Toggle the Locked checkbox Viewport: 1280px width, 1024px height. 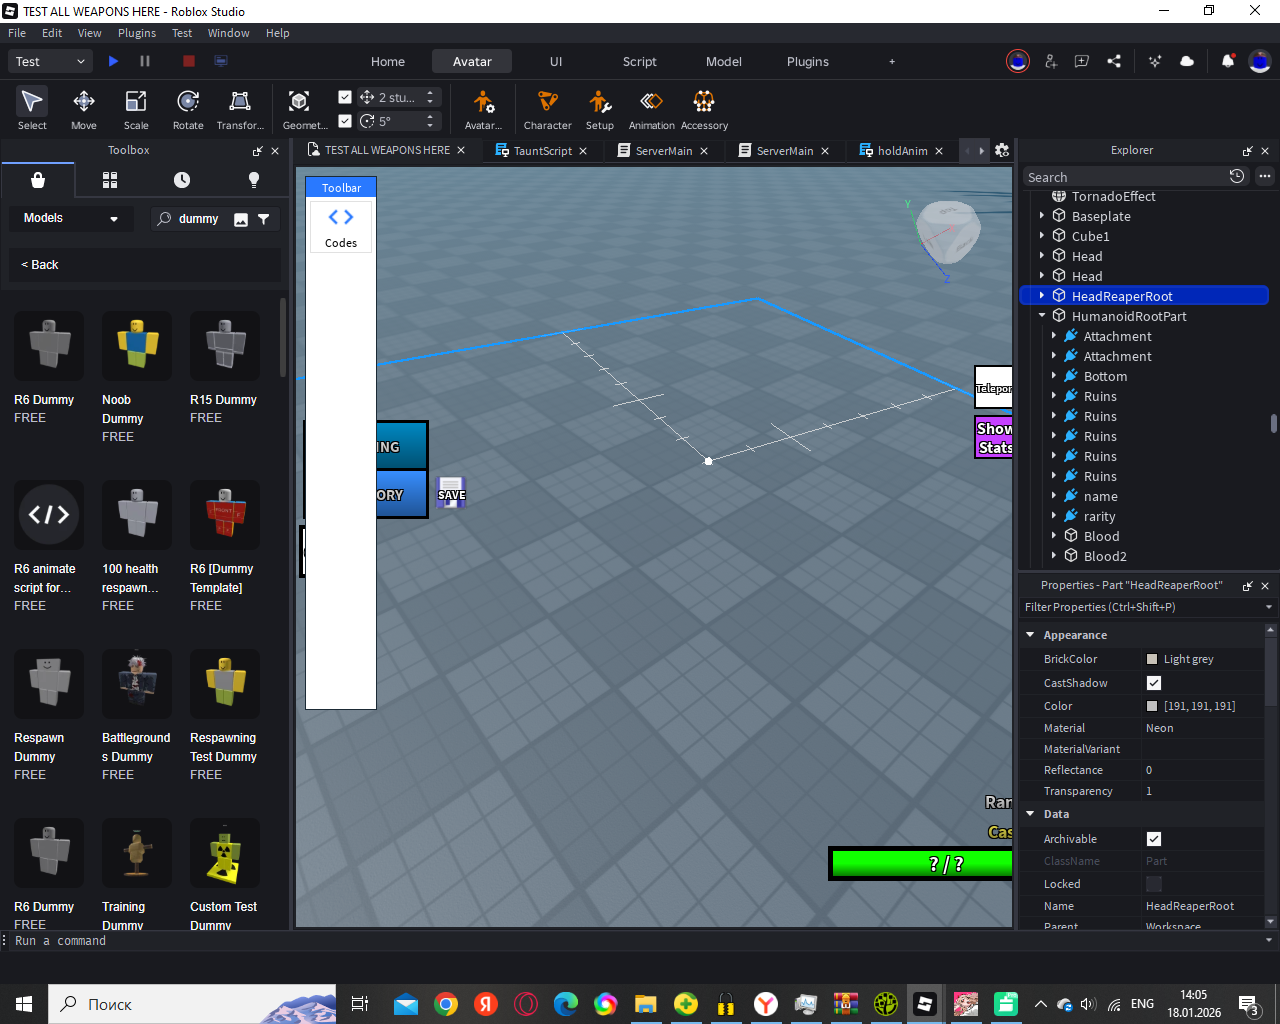click(x=1154, y=884)
